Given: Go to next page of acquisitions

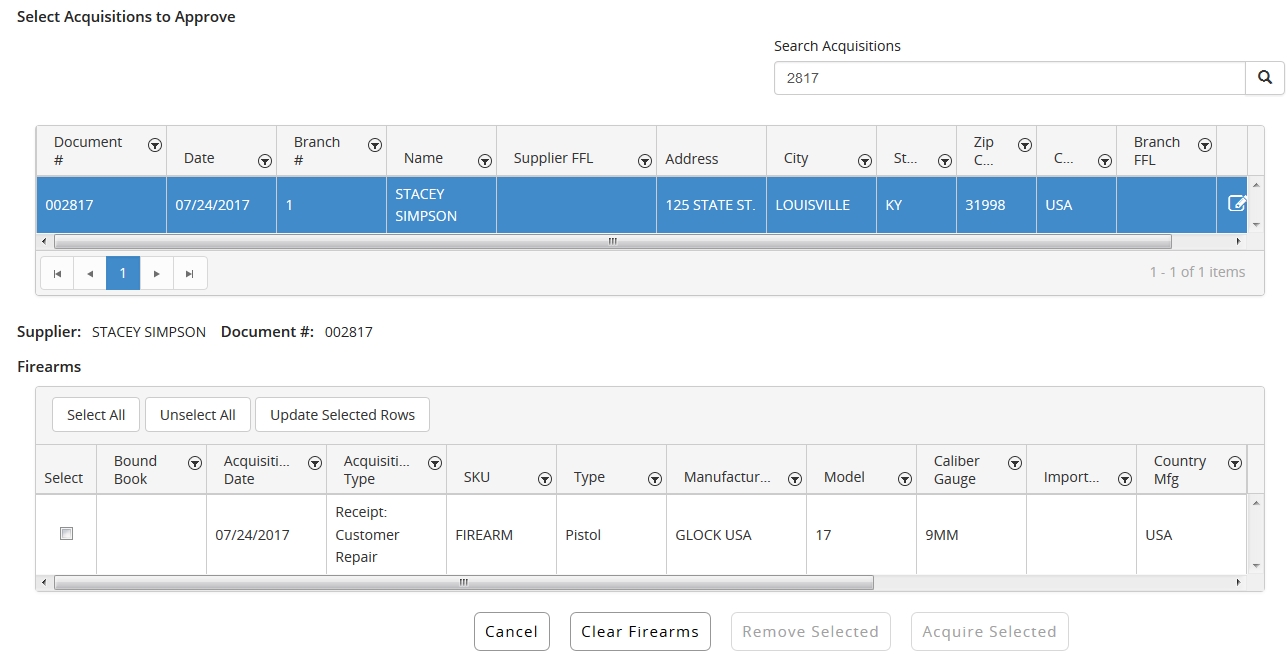Looking at the screenshot, I should [156, 273].
